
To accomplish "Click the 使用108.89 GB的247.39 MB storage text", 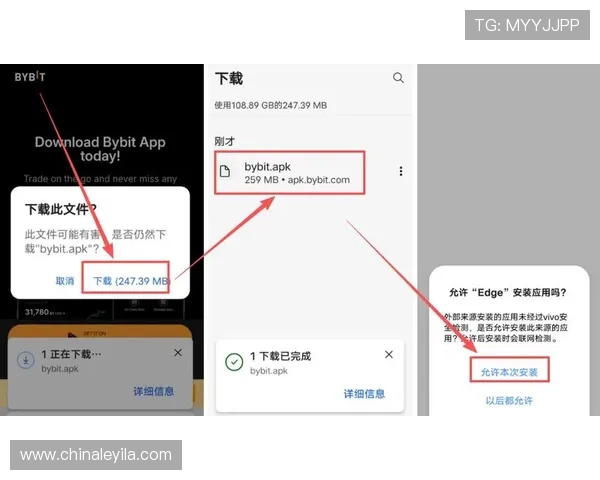I will [x=271, y=105].
